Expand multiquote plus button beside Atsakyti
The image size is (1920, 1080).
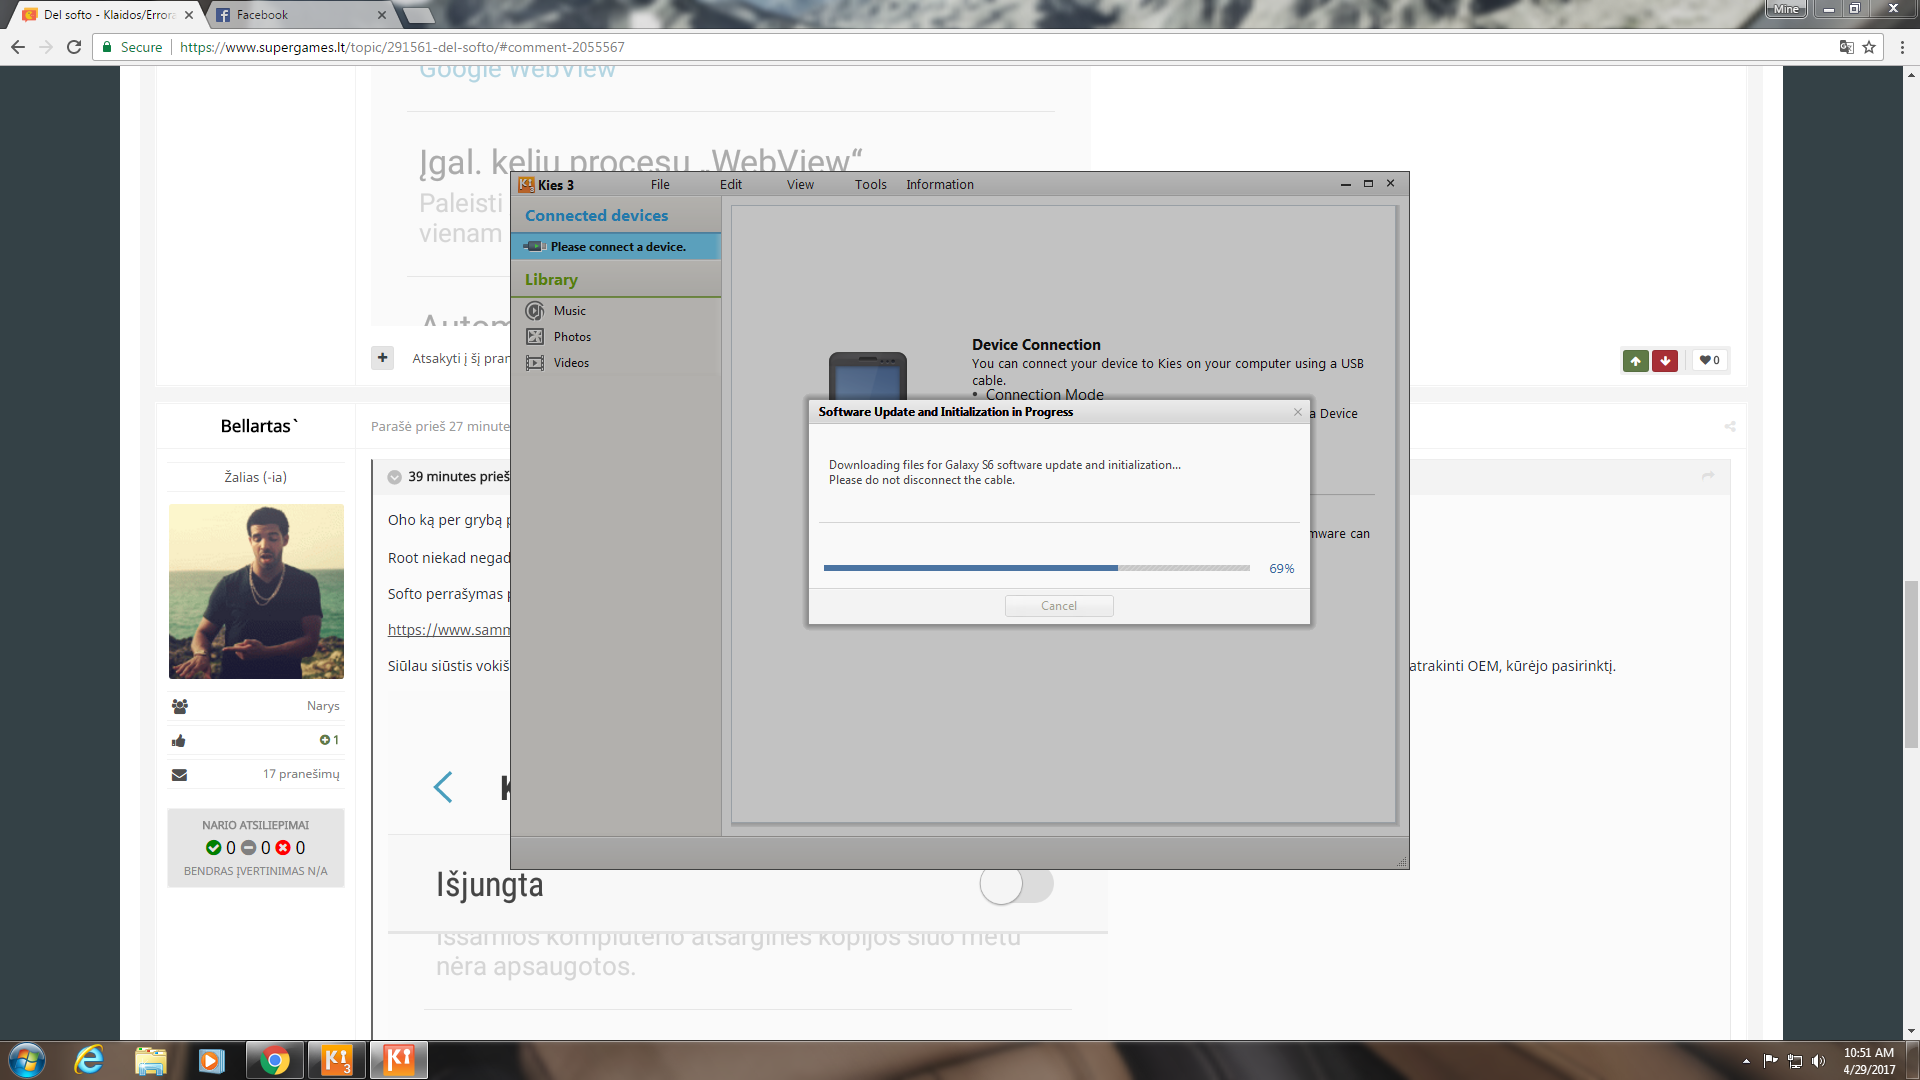[382, 358]
